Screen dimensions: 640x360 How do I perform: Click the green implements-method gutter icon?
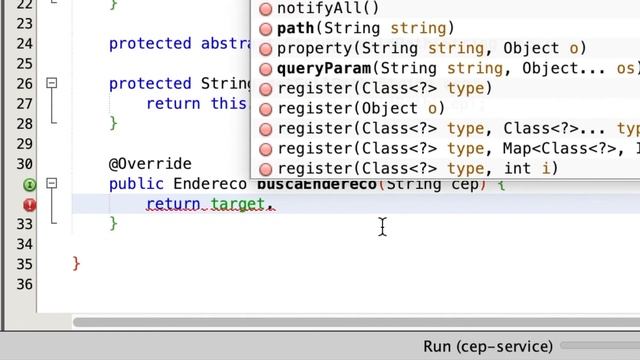pyautogui.click(x=29, y=185)
